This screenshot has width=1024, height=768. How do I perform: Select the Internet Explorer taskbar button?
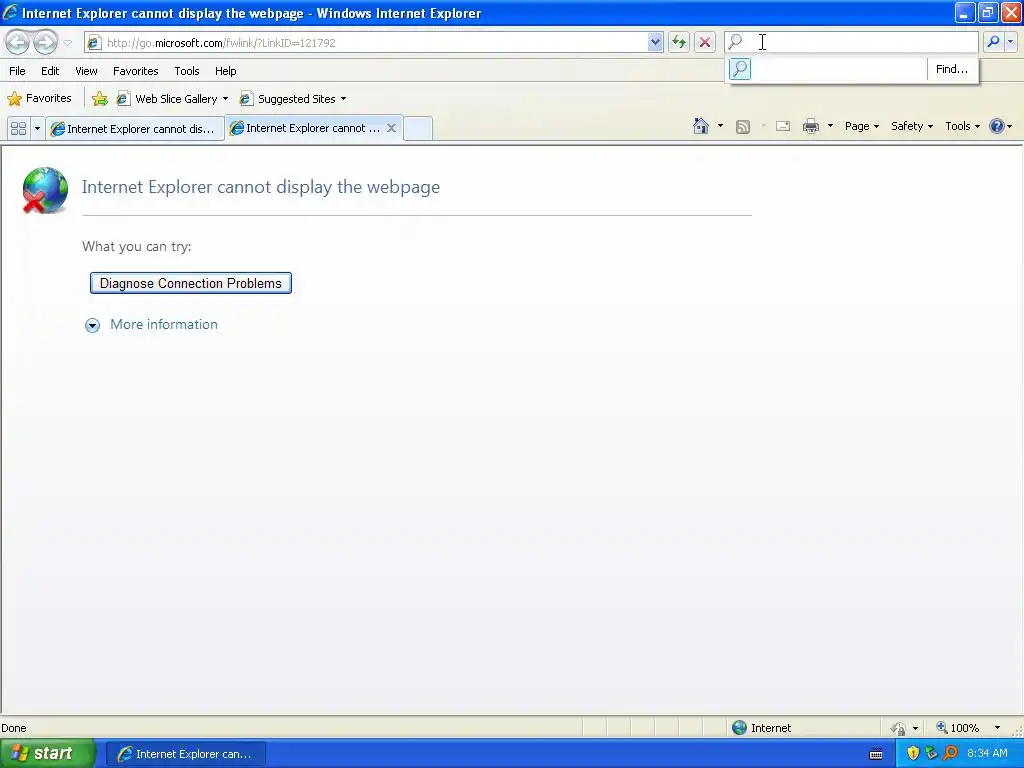(185, 754)
